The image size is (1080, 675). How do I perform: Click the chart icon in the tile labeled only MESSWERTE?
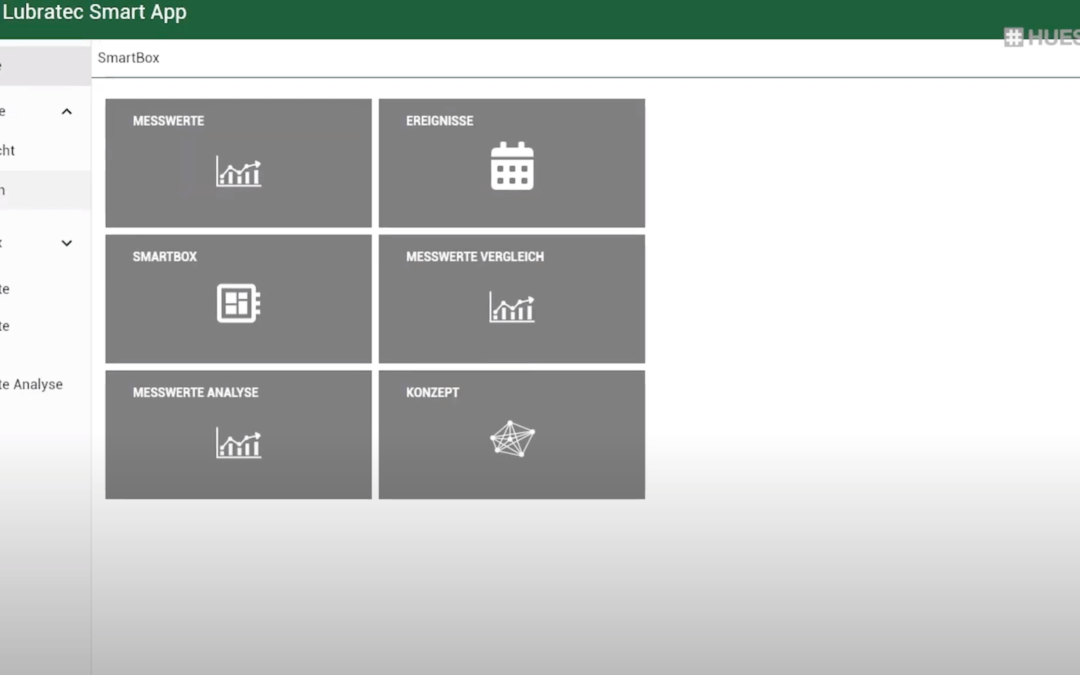coord(238,172)
